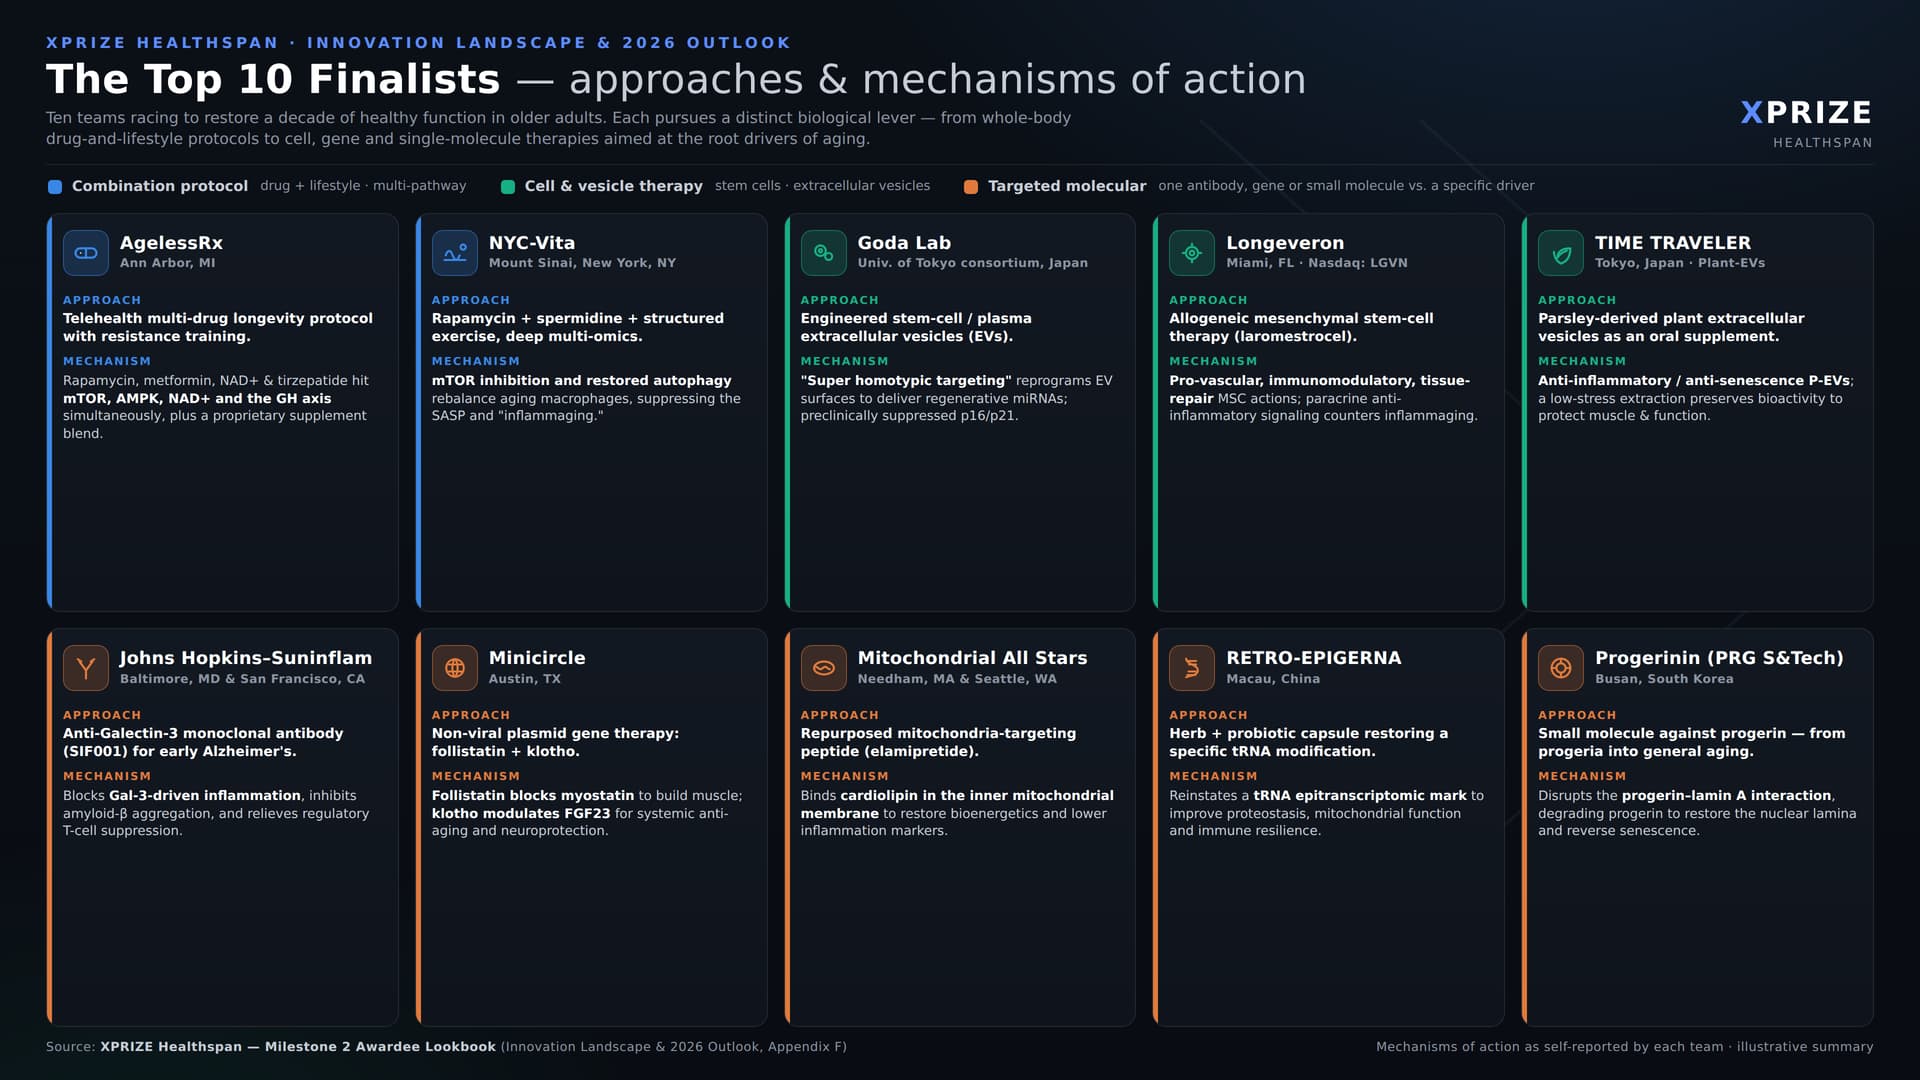
Task: Select 'tRNA epitranscriptomic mark' mechanism text
Action: click(x=1360, y=796)
